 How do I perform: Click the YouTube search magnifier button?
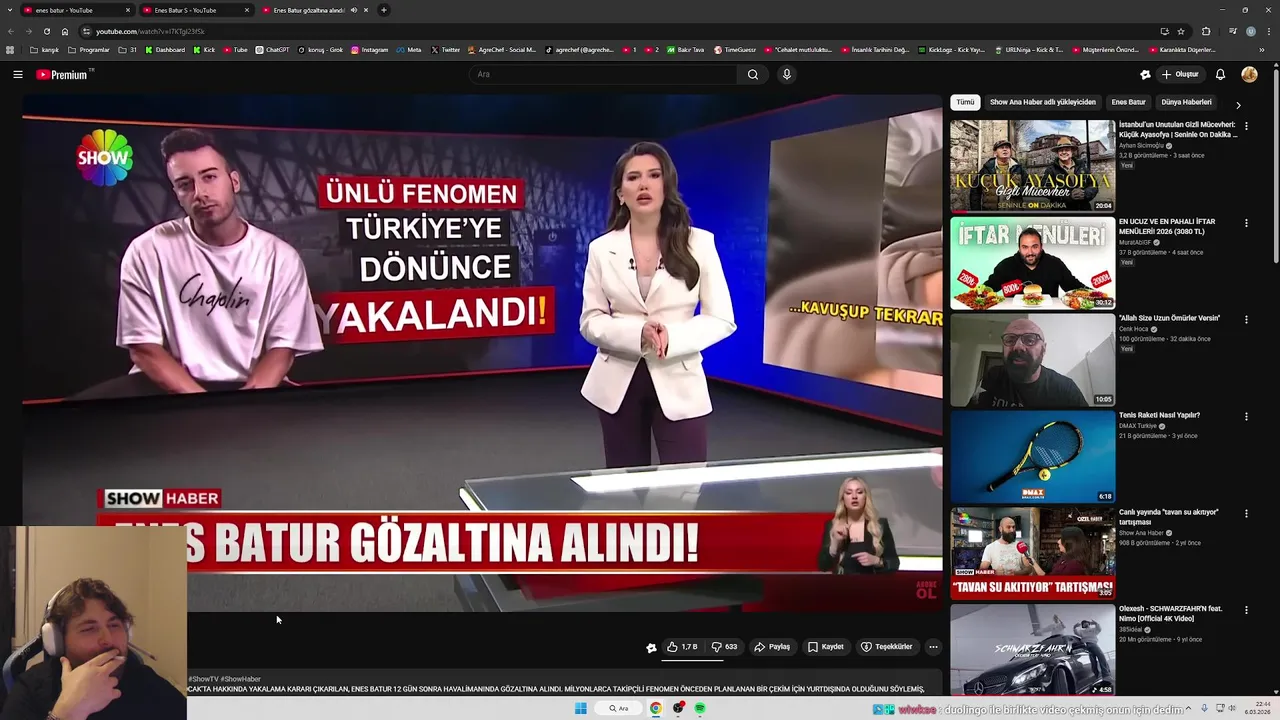click(753, 74)
